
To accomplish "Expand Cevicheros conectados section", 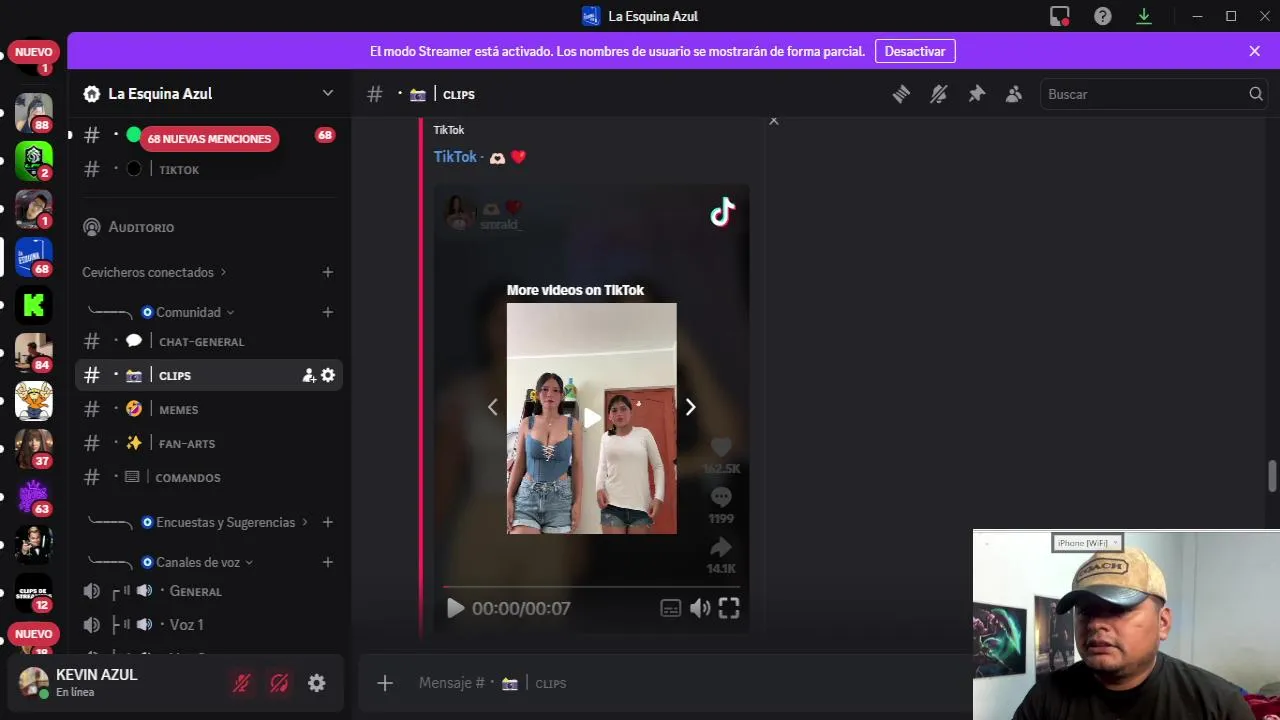I will [x=154, y=272].
